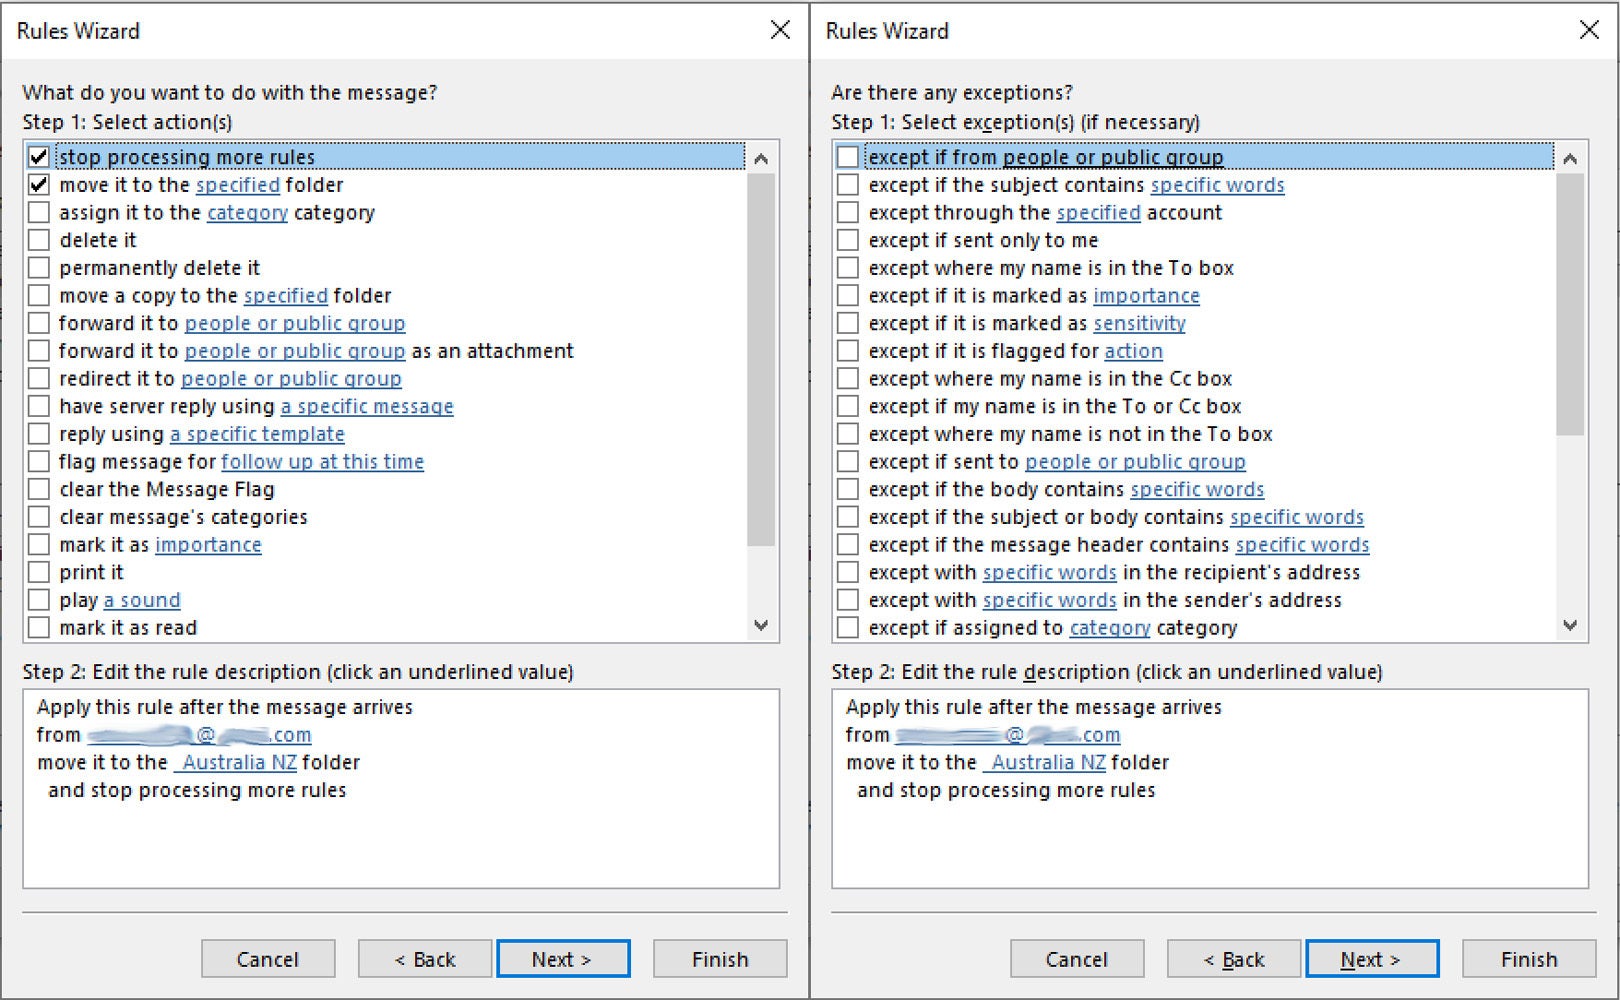Click 'specific words' link in subject contains exception
1620x1000 pixels.
point(1217,185)
